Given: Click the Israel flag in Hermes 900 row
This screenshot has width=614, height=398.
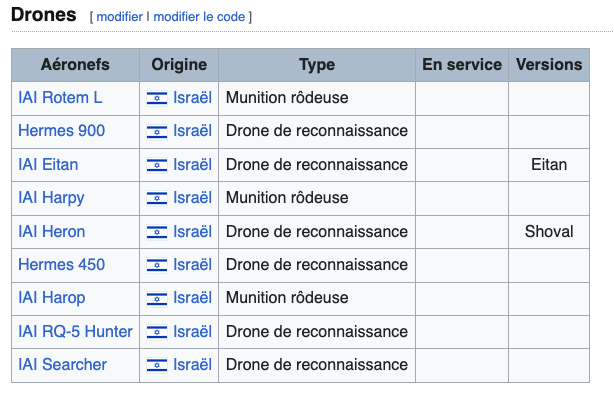Looking at the screenshot, I should (x=157, y=132).
